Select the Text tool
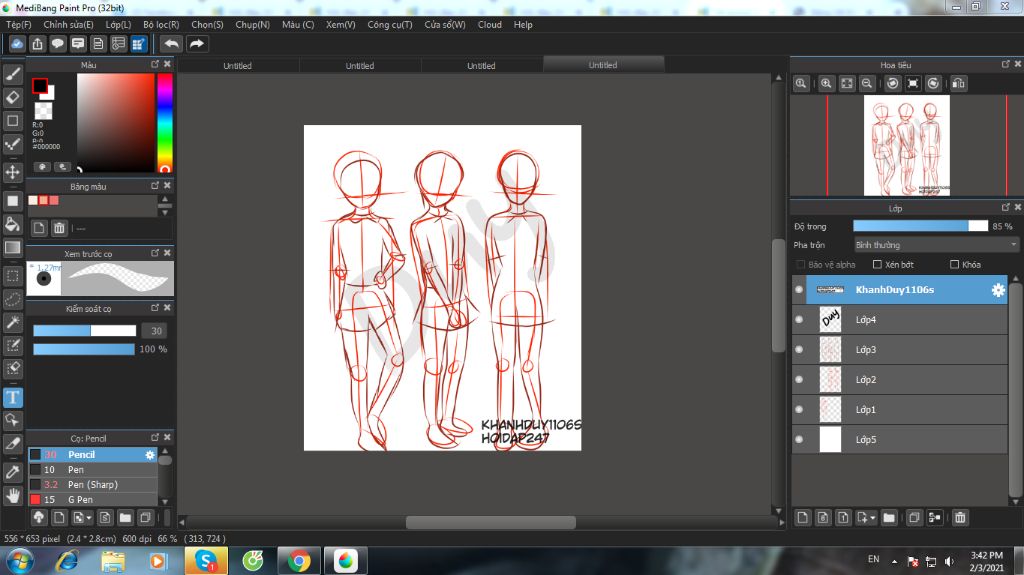Image resolution: width=1024 pixels, height=575 pixels. tap(12, 397)
